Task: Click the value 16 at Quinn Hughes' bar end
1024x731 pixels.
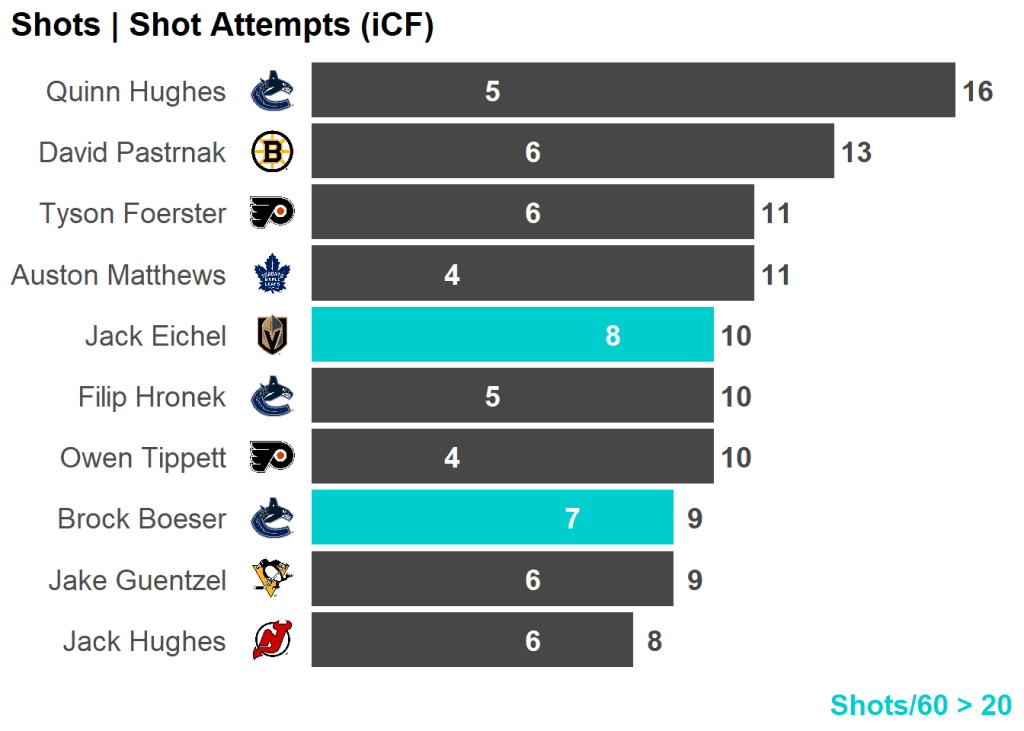Action: [x=977, y=92]
